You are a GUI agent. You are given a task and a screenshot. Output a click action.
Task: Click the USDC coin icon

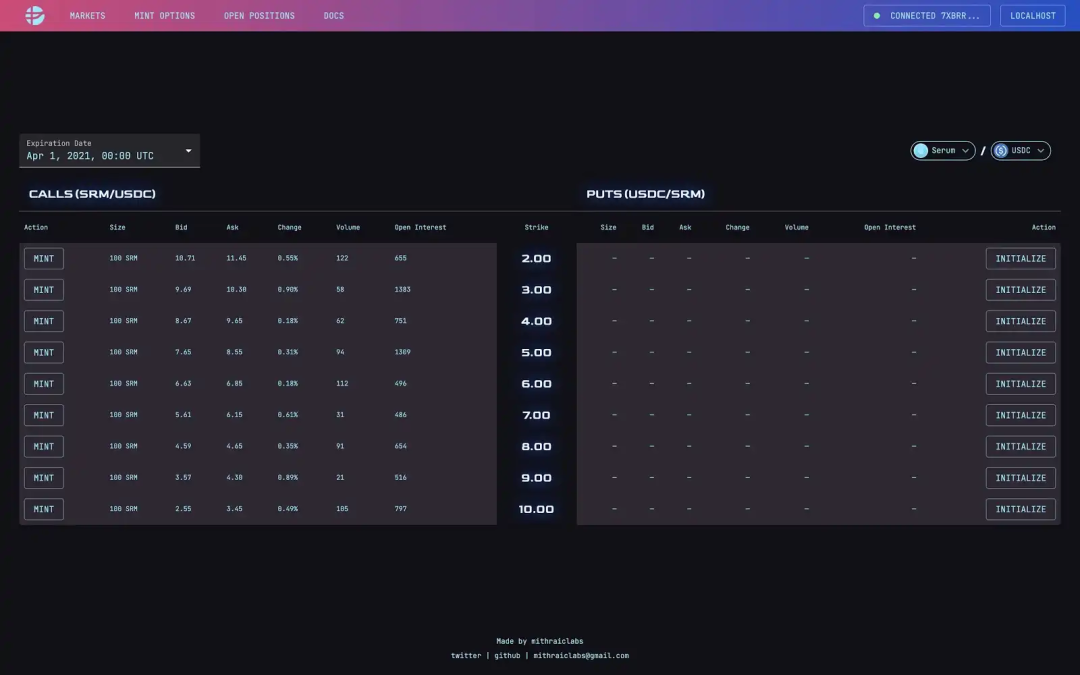(1001, 150)
